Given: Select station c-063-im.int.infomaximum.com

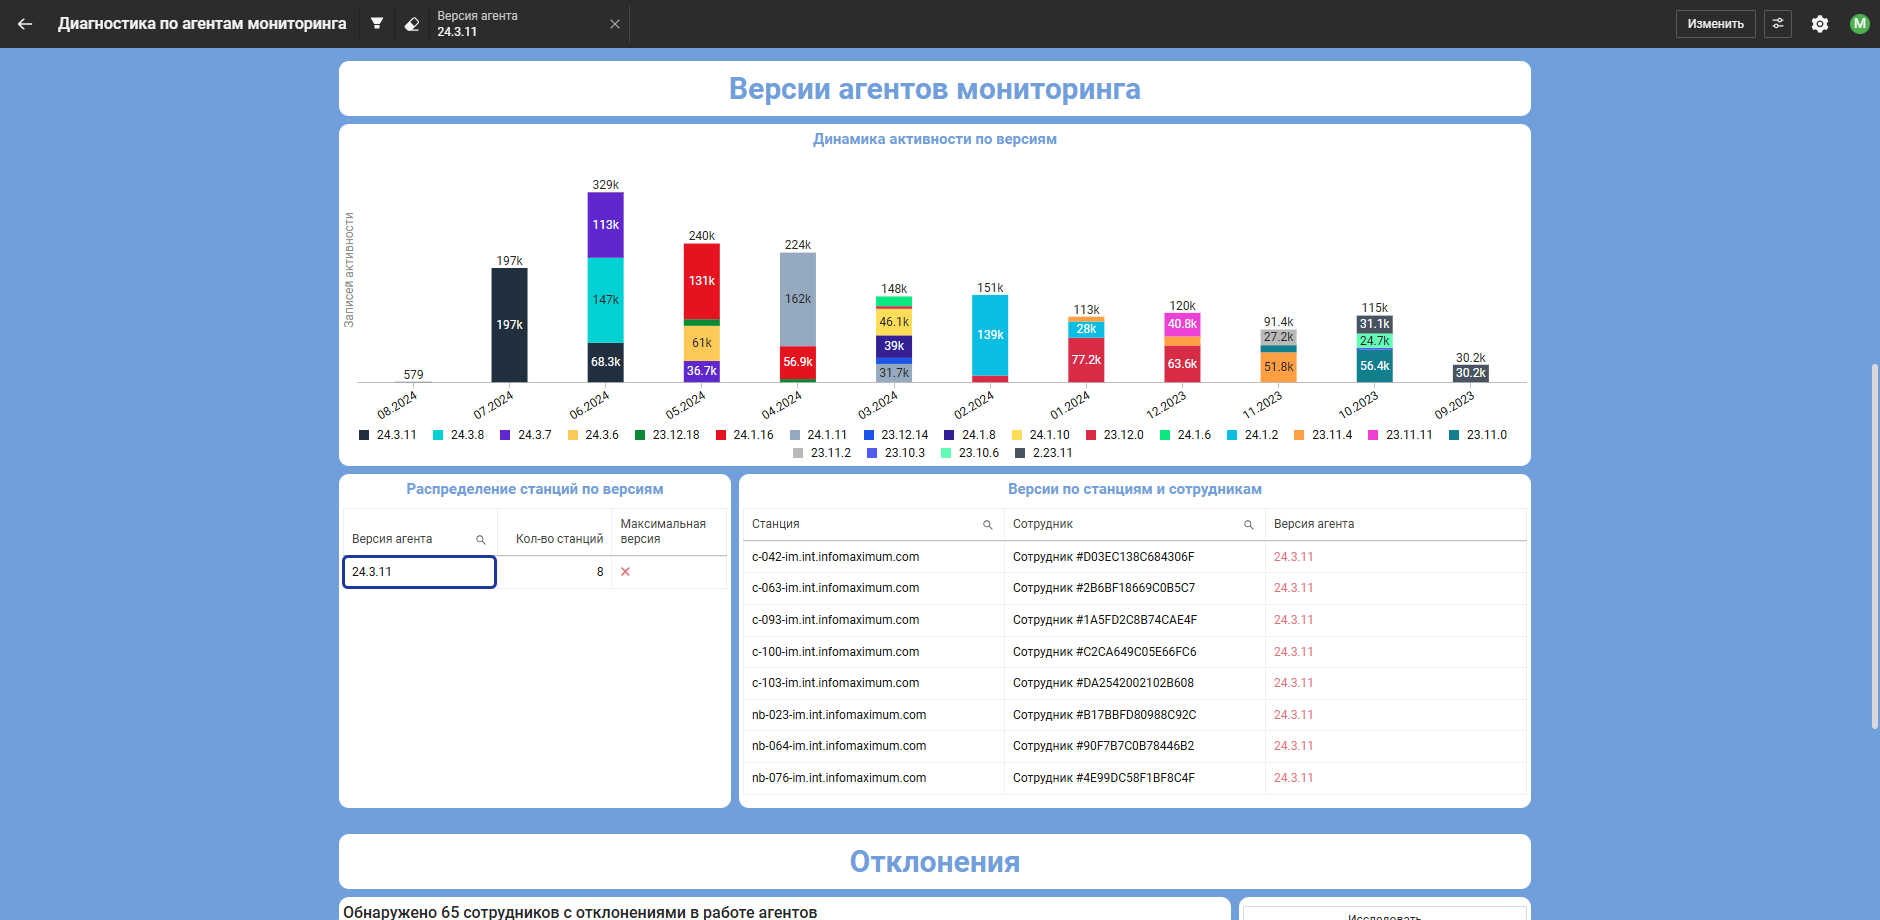Looking at the screenshot, I should 835,588.
